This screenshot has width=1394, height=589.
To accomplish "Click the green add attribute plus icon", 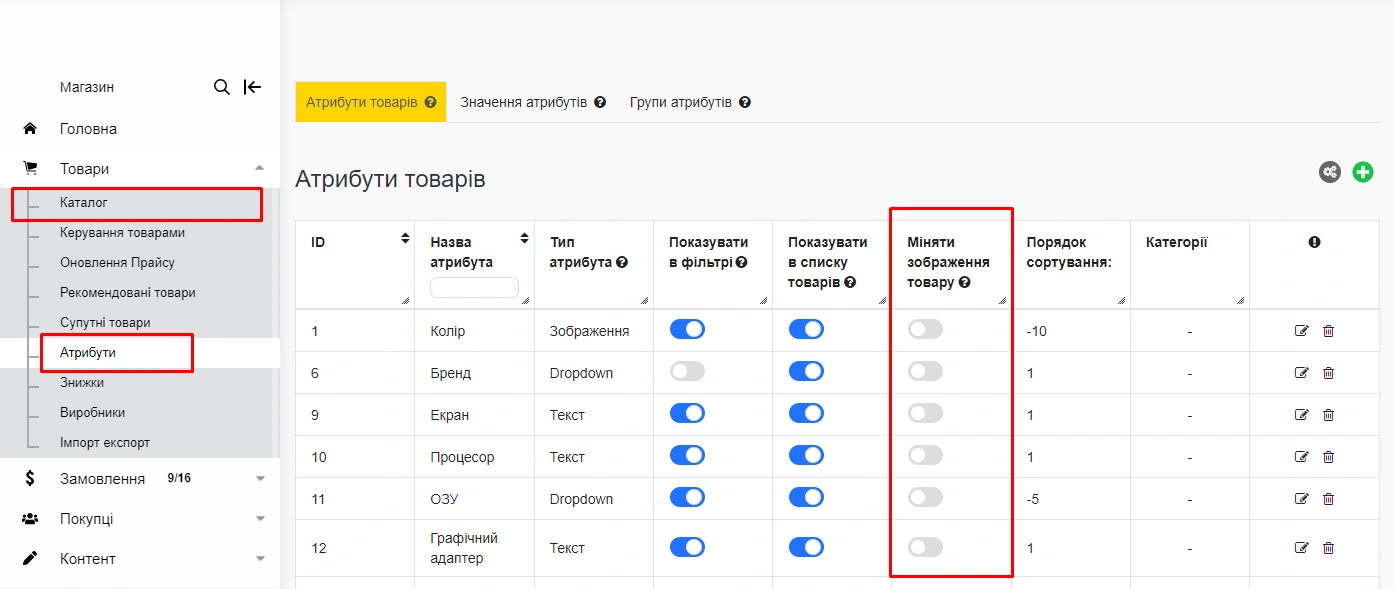I will point(1362,172).
